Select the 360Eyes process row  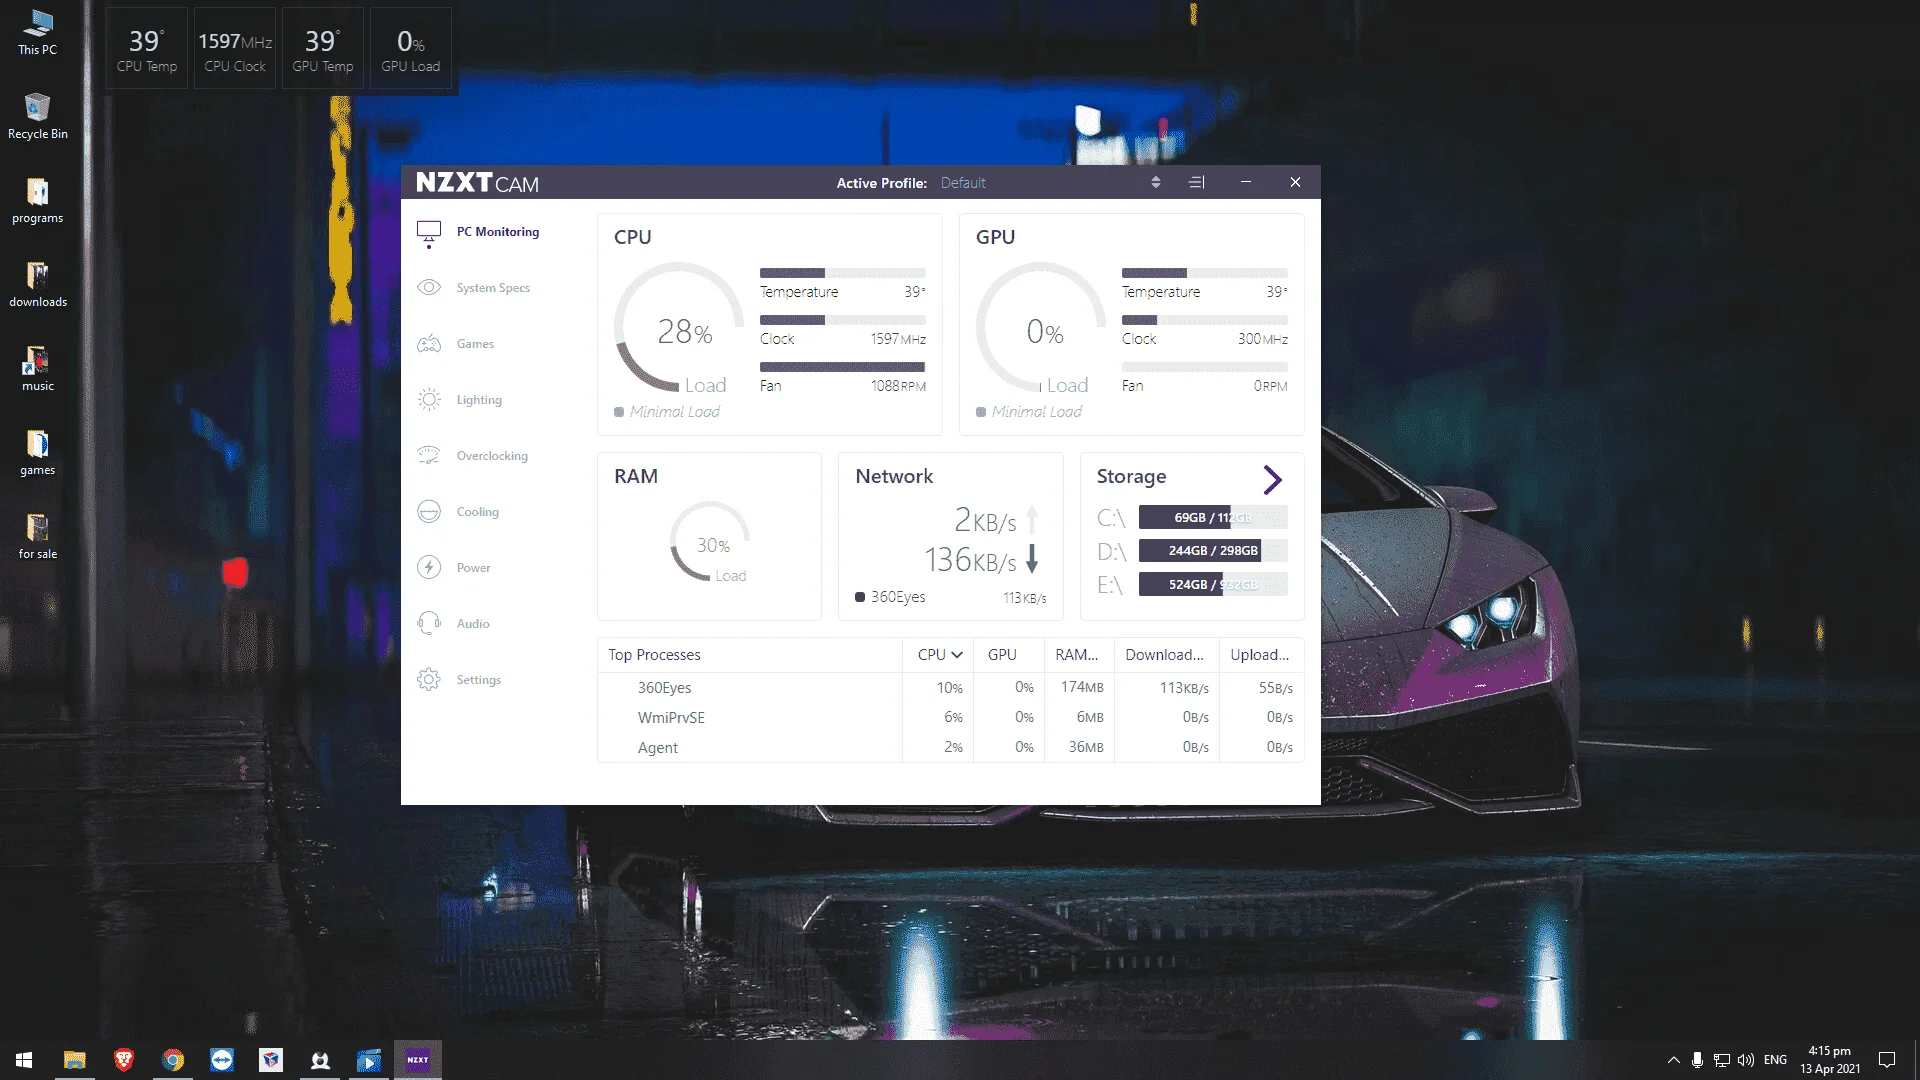pyautogui.click(x=950, y=688)
